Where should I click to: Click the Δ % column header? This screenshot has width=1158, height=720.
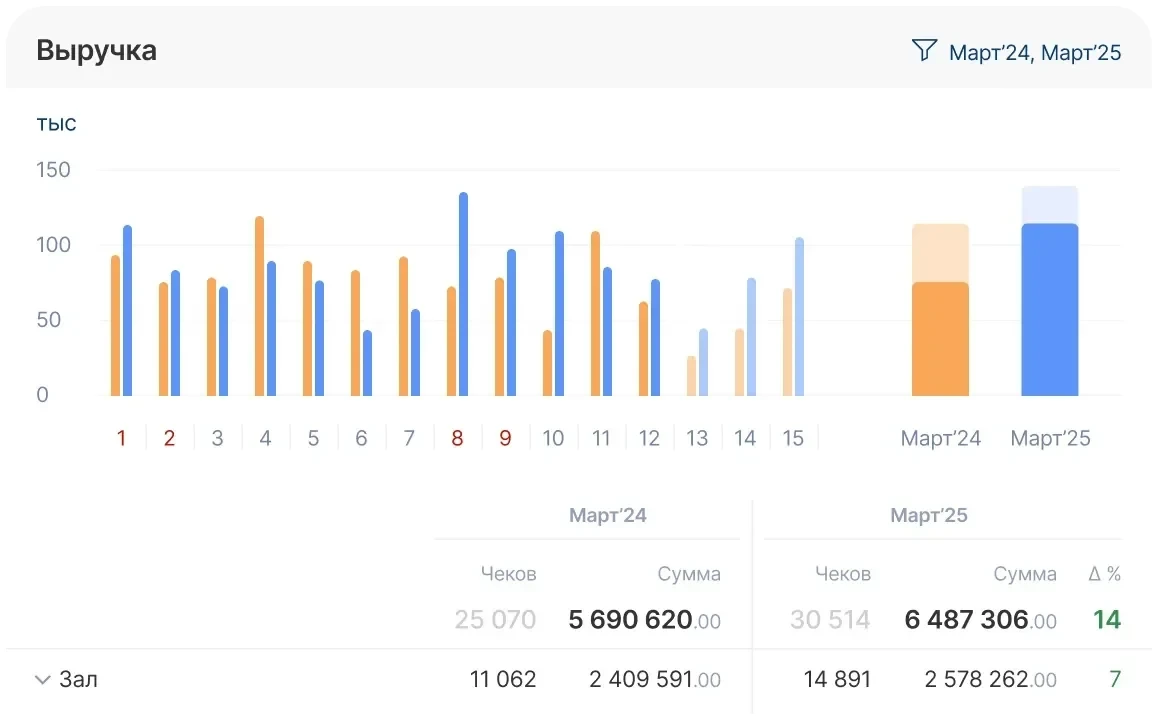(x=1104, y=574)
